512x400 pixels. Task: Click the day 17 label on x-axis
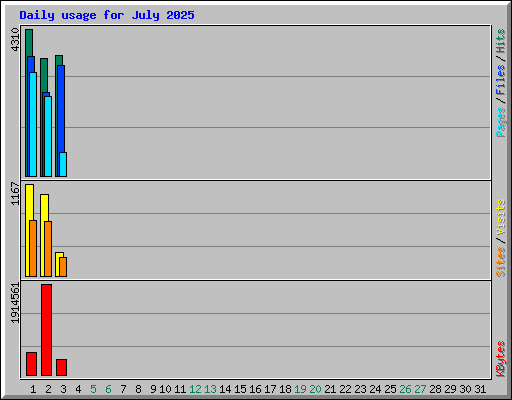[x=270, y=389]
